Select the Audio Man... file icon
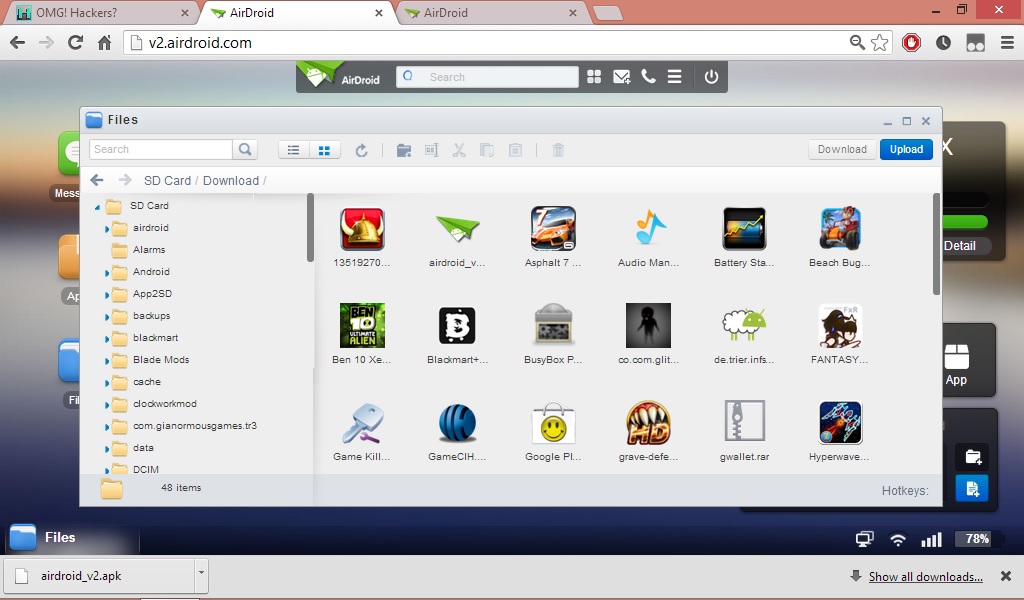 pos(648,229)
